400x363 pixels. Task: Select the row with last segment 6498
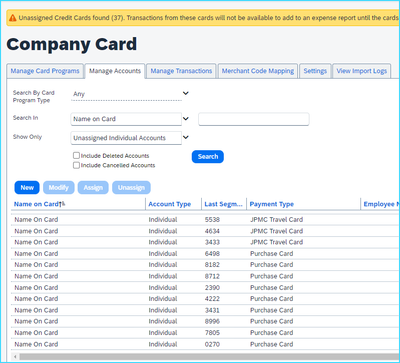pyautogui.click(x=205, y=254)
